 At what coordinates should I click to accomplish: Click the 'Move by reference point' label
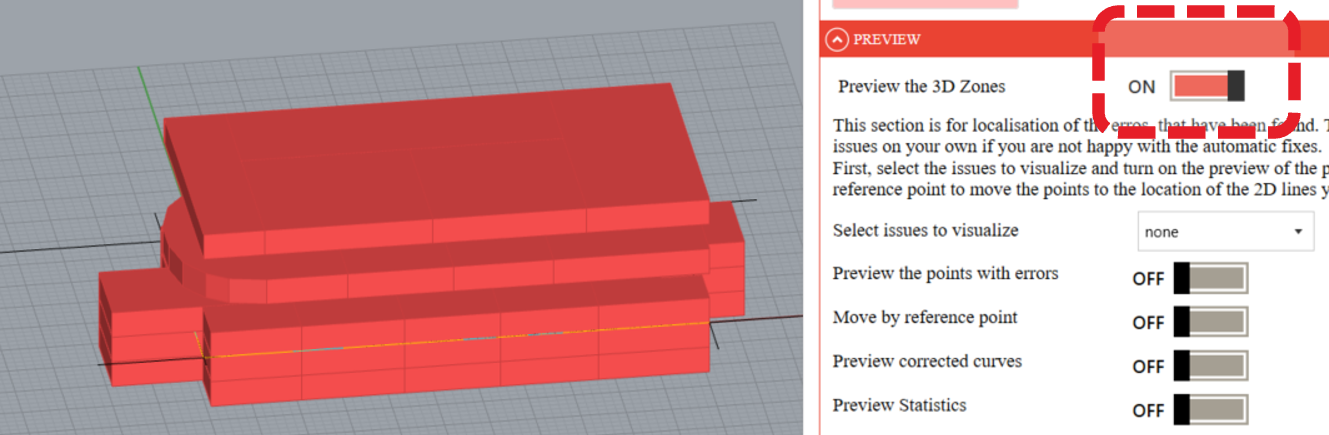tap(925, 317)
